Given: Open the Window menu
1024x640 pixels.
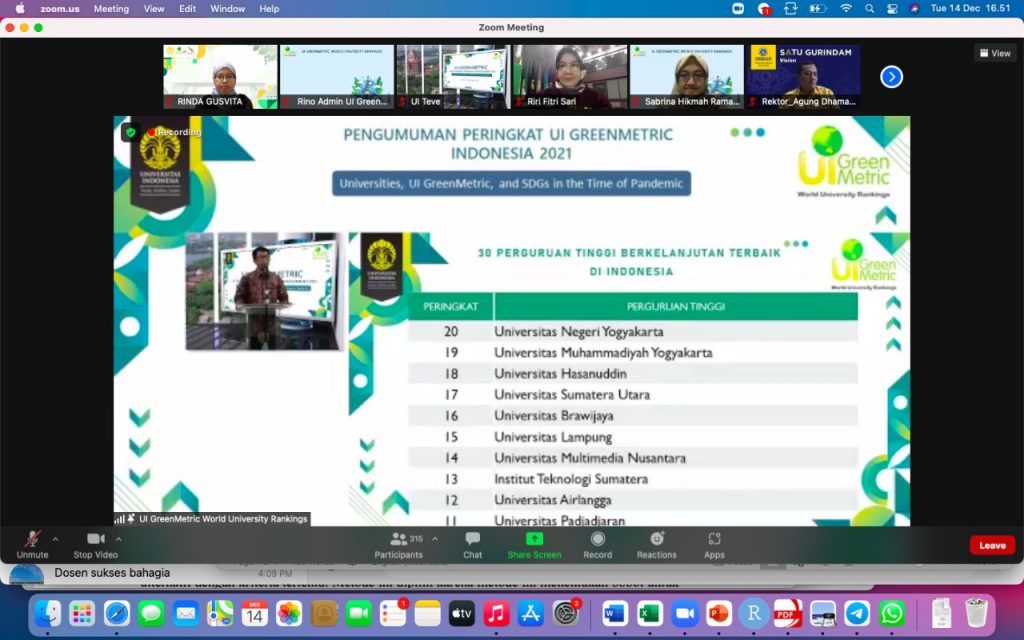Looking at the screenshot, I should (227, 8).
